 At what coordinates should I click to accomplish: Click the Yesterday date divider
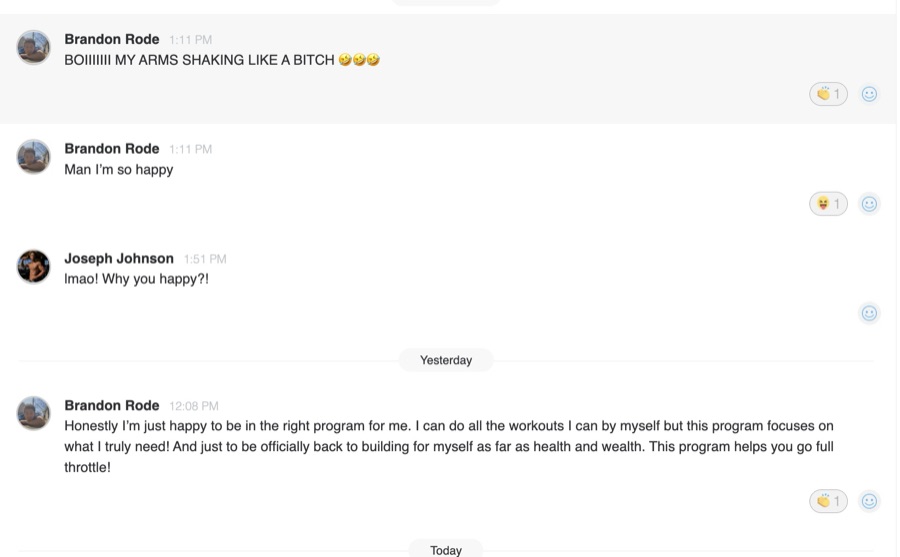pyautogui.click(x=446, y=360)
